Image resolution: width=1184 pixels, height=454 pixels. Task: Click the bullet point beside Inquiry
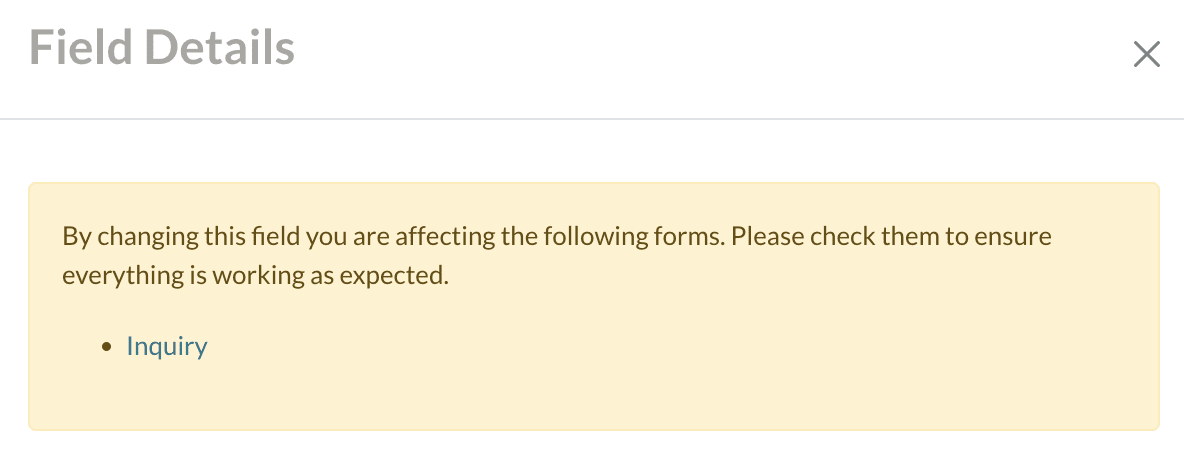point(107,348)
